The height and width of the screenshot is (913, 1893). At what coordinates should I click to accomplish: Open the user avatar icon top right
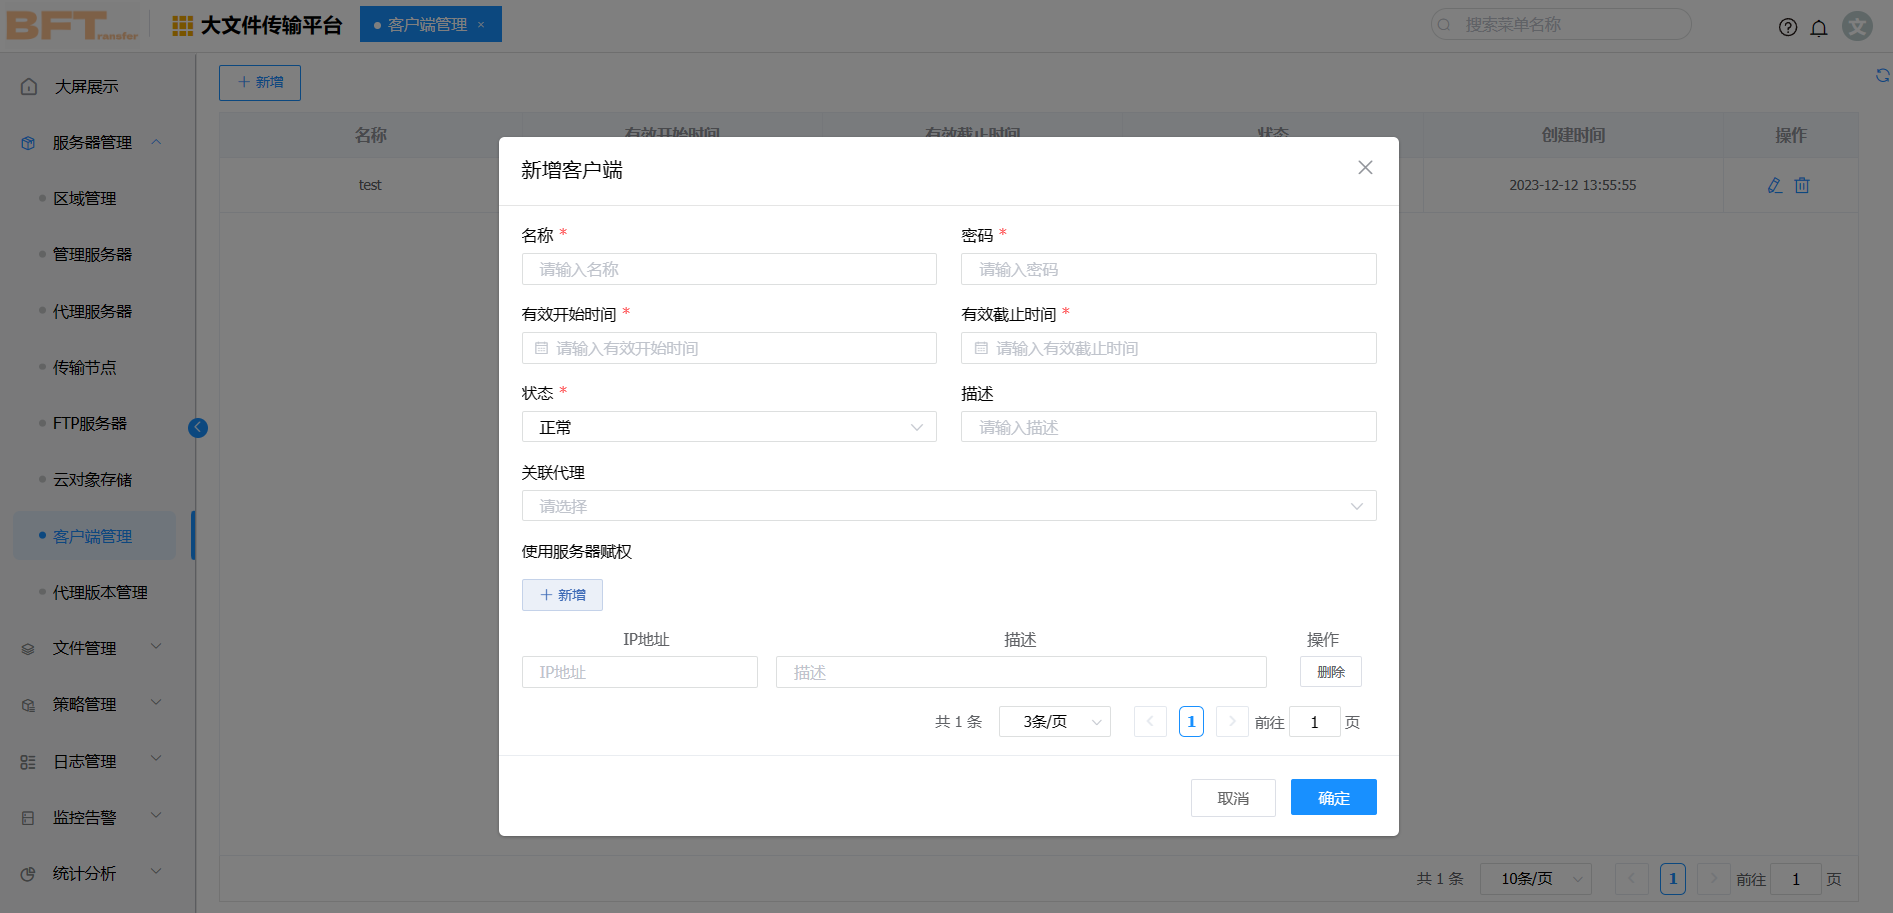1857,26
